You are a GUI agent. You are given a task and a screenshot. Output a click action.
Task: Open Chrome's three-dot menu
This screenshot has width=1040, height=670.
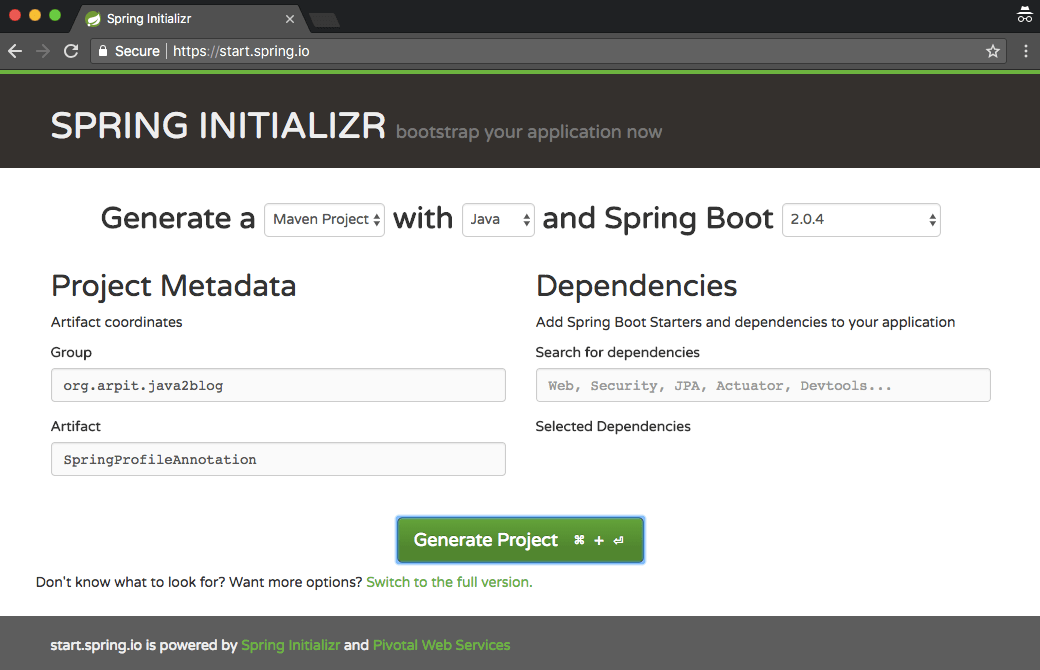click(1026, 50)
